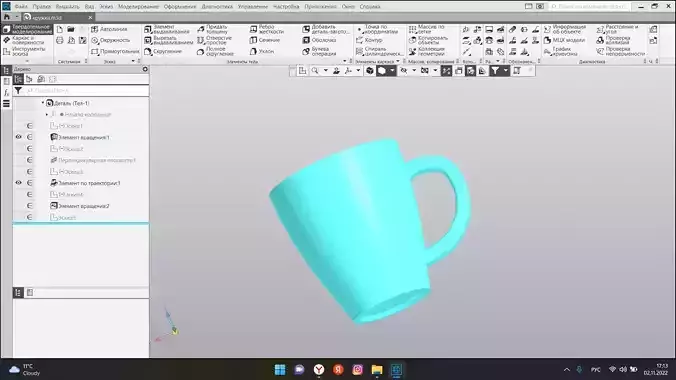Click the Контур tool
The width and height of the screenshot is (676, 380).
pos(369,40)
